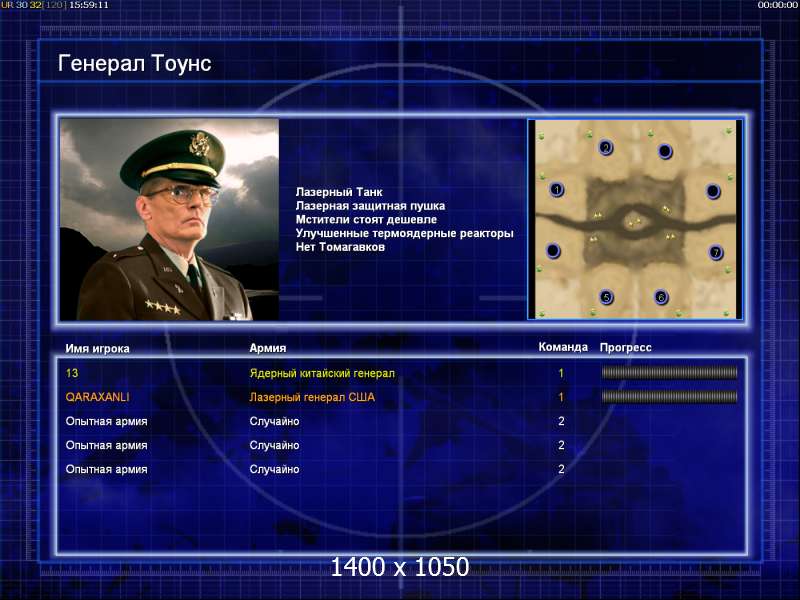The height and width of the screenshot is (600, 800).
Task: Click the Команда column header
Action: tap(563, 347)
